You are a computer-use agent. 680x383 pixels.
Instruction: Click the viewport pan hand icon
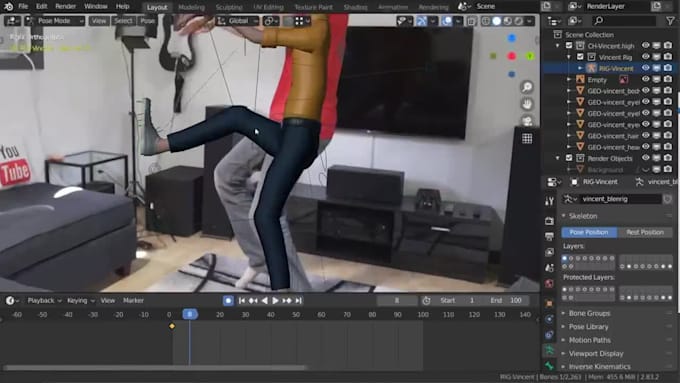pos(527,104)
